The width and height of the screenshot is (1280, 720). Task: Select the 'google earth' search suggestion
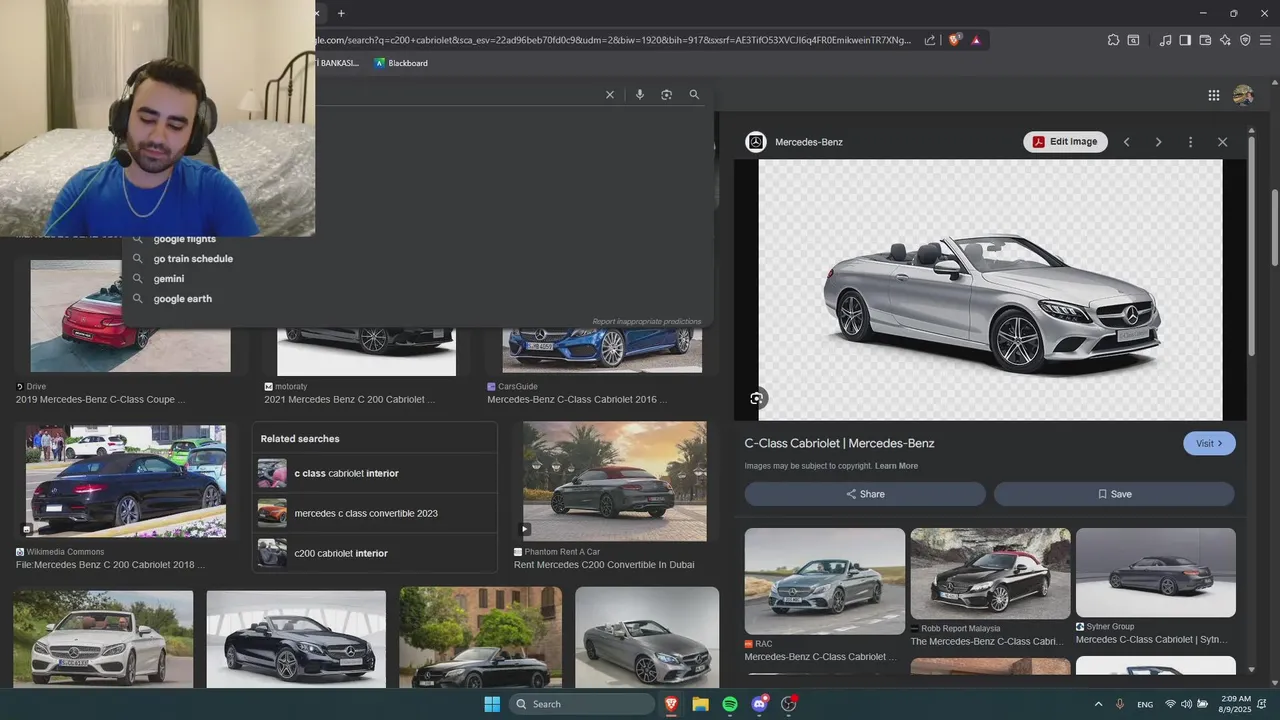point(183,299)
